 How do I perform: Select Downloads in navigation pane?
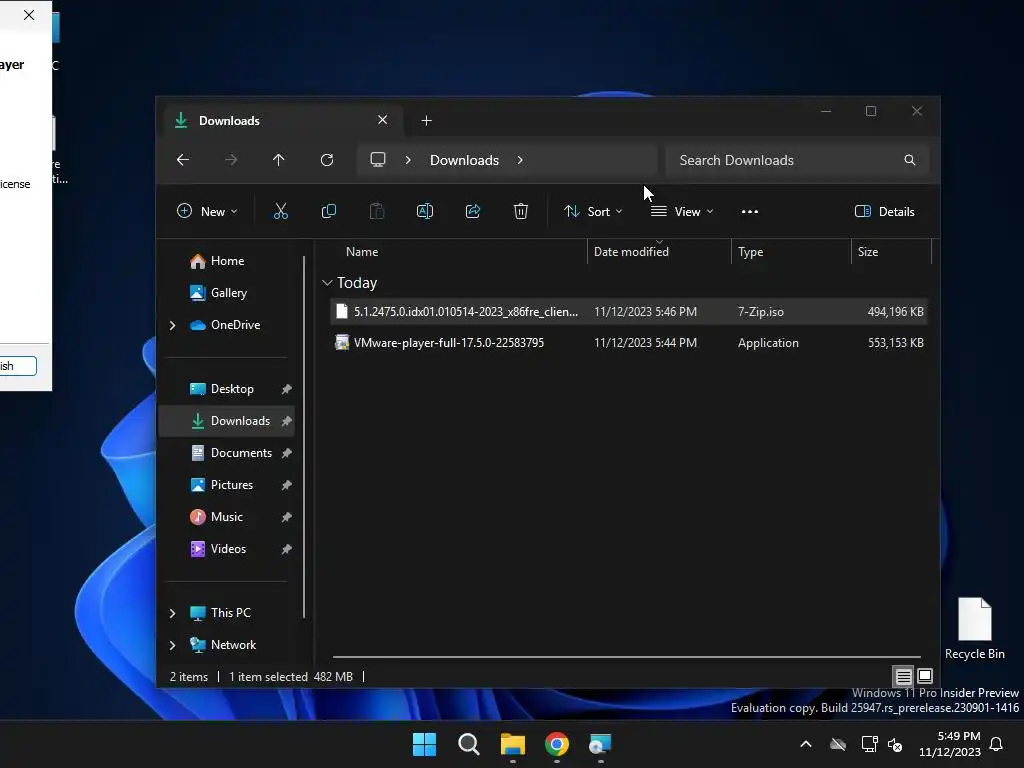[226, 421]
